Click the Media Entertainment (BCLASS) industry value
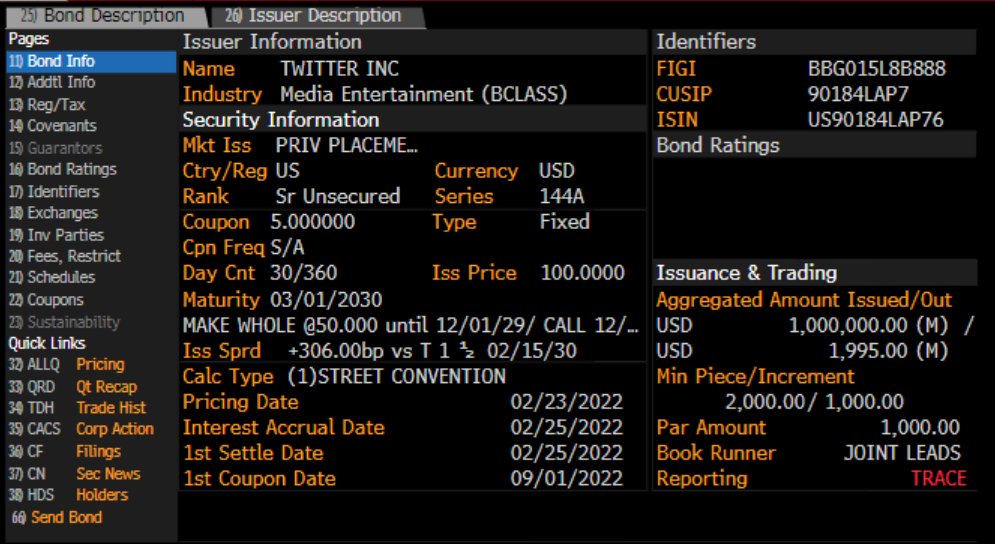 [423, 95]
